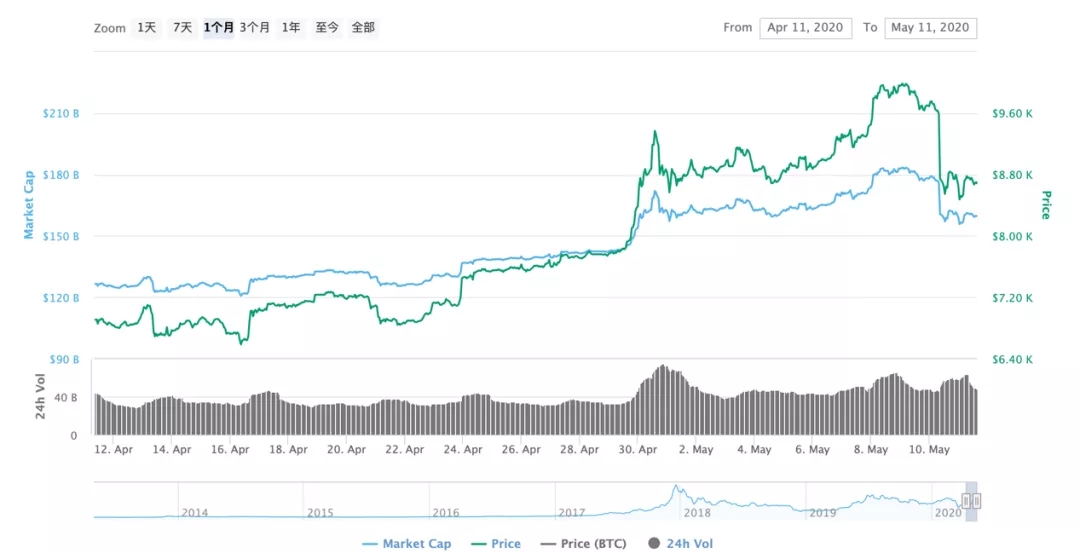The height and width of the screenshot is (553, 1080).
Task: Click the To date field
Action: tap(930, 28)
